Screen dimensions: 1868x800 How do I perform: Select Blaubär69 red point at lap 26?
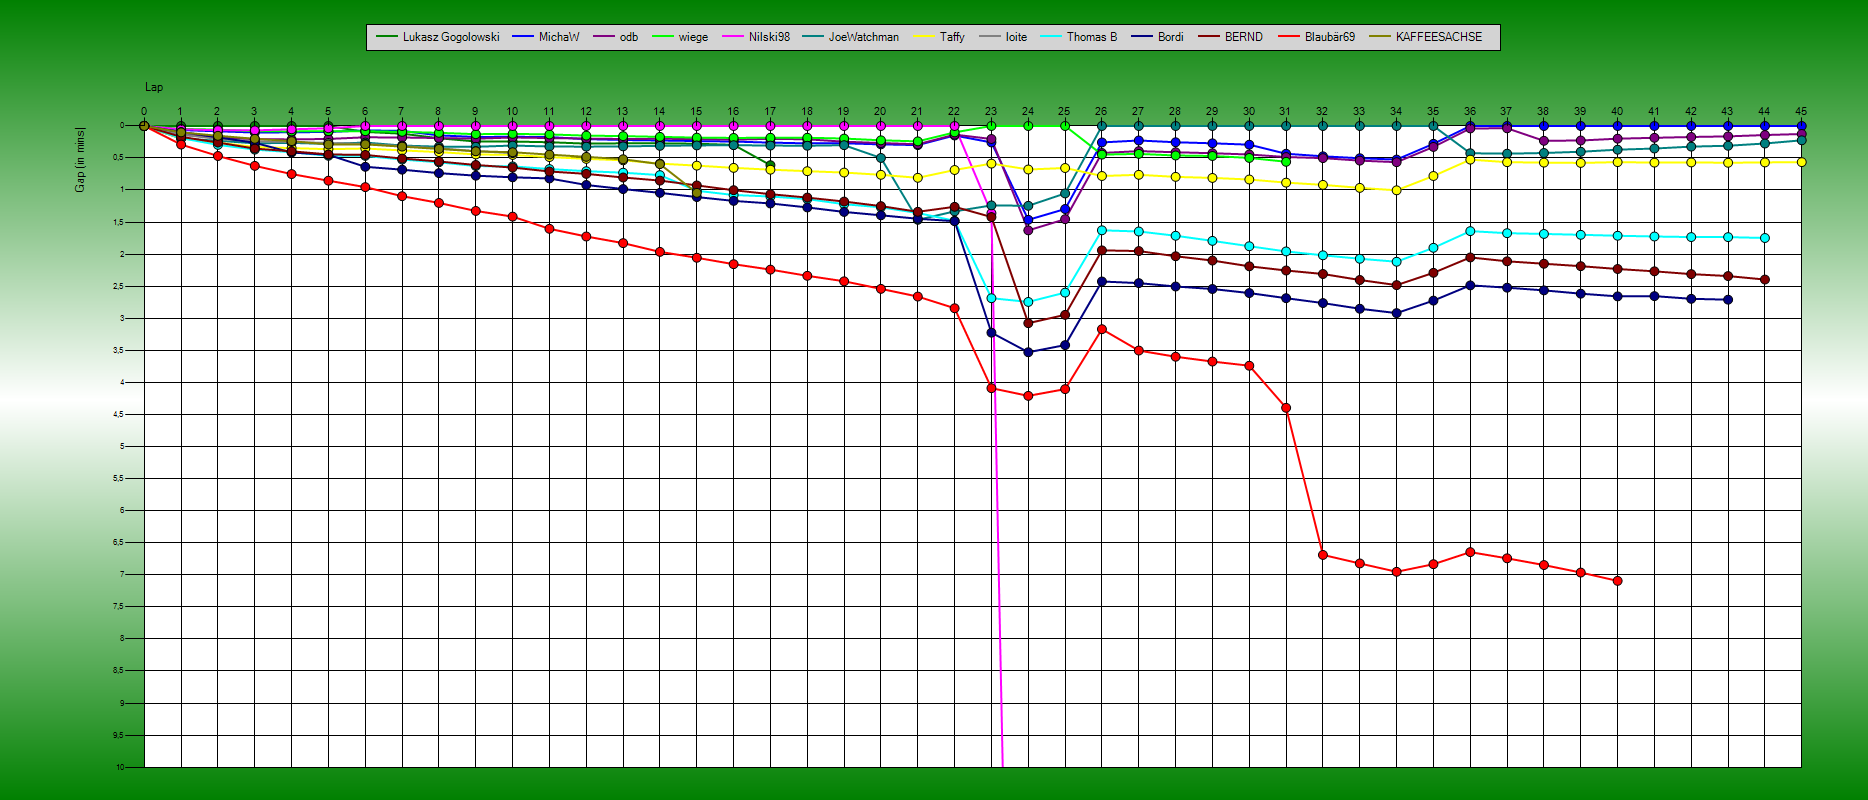point(1102,329)
